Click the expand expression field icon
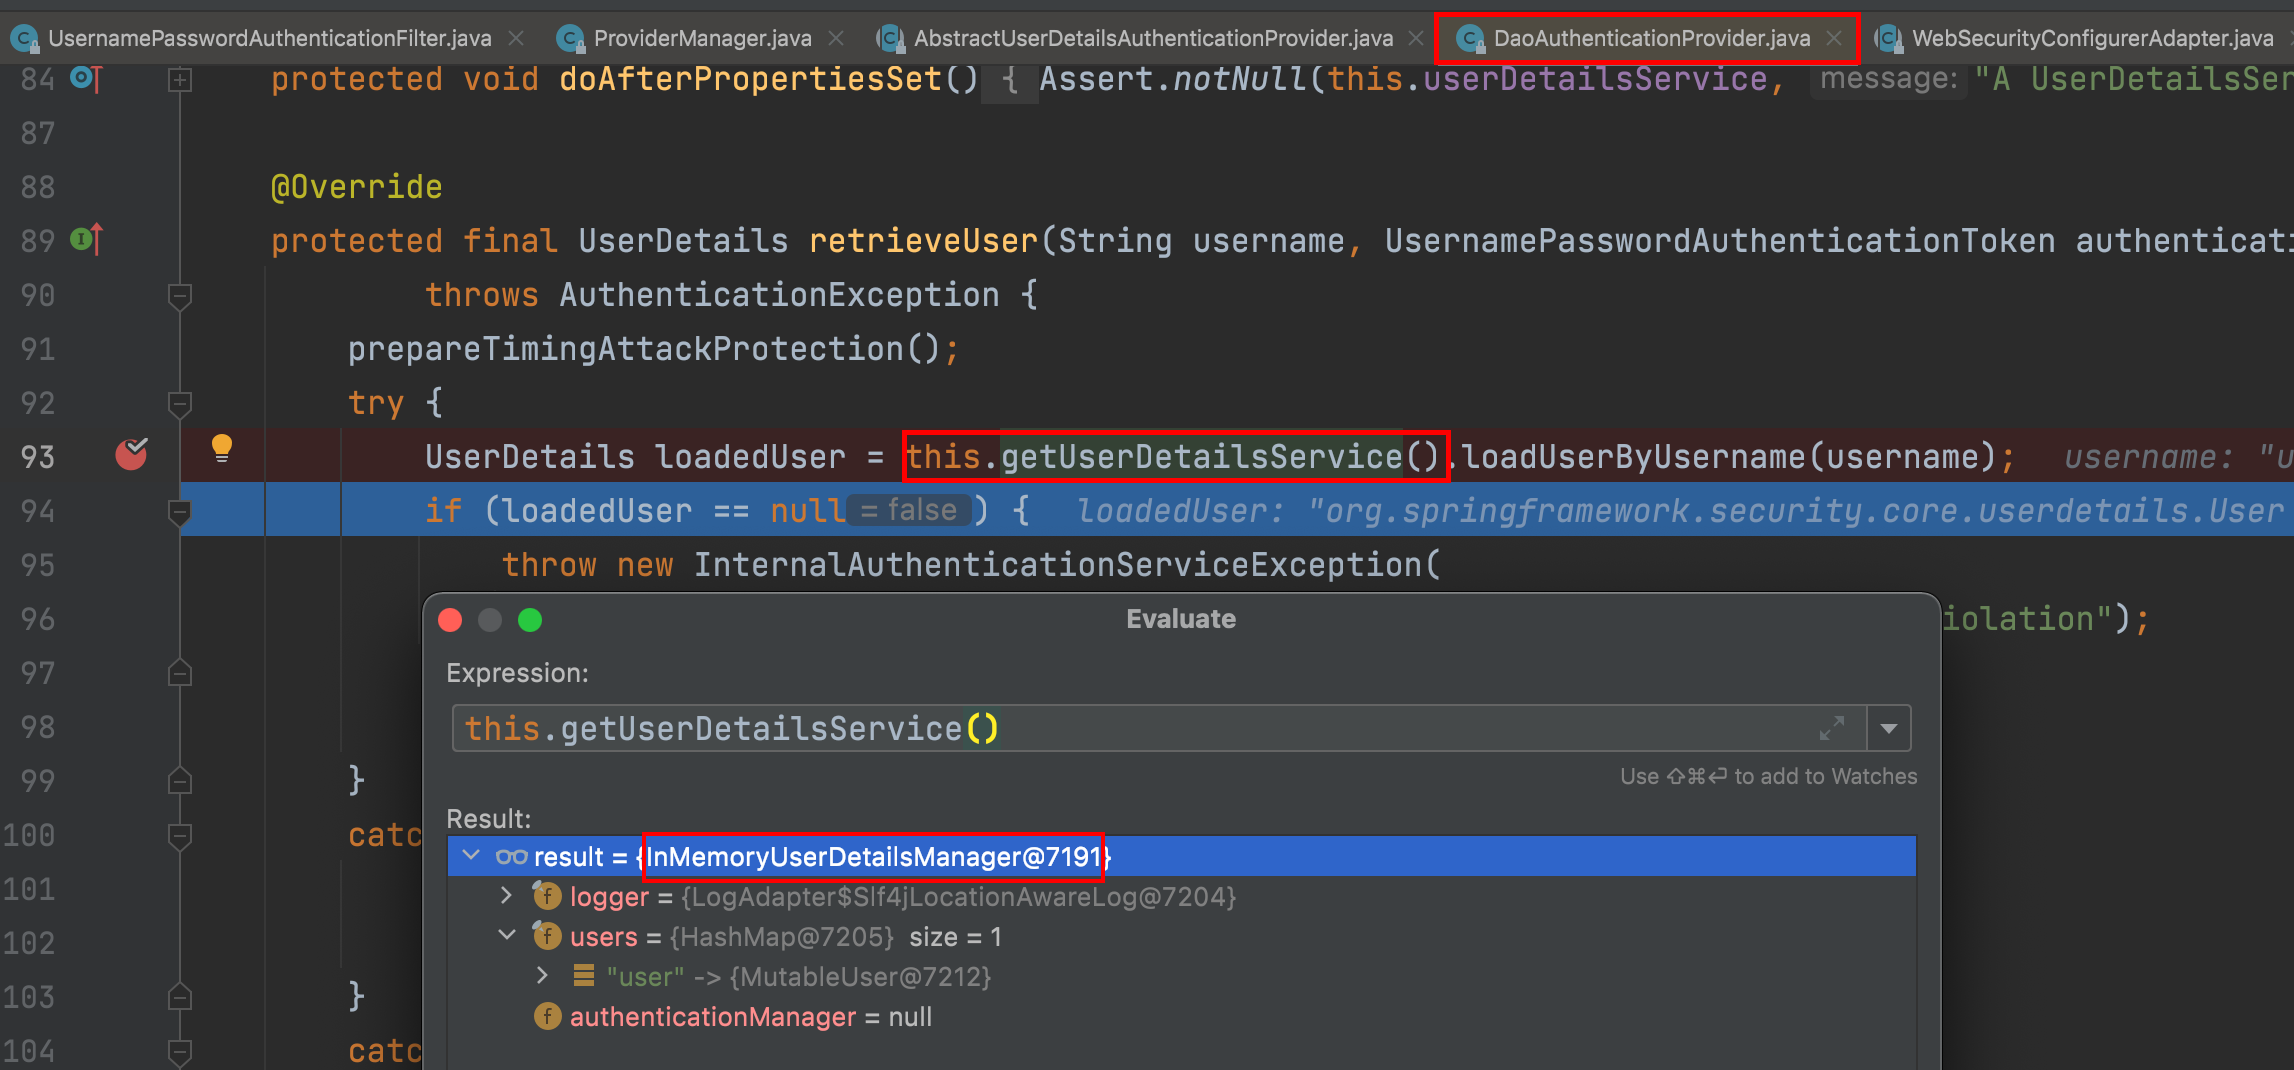The height and width of the screenshot is (1070, 2294). [x=1831, y=728]
